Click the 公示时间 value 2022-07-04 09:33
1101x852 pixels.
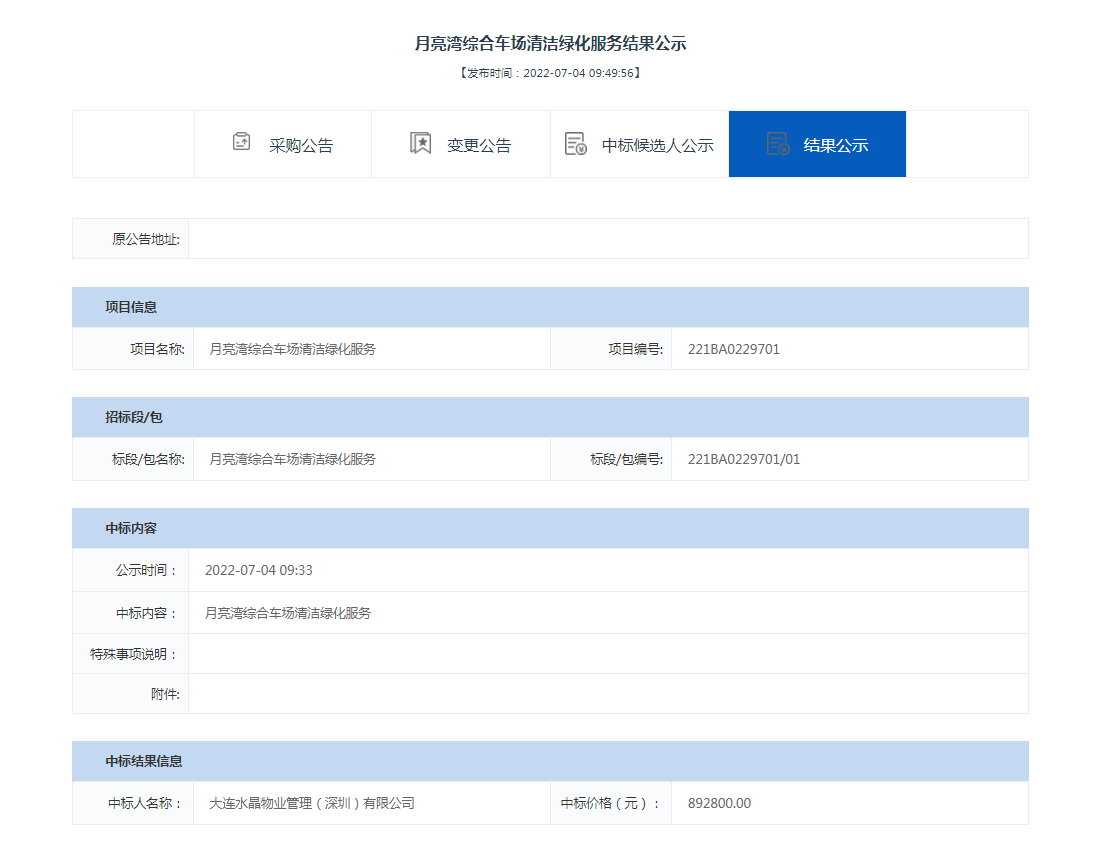pos(258,570)
